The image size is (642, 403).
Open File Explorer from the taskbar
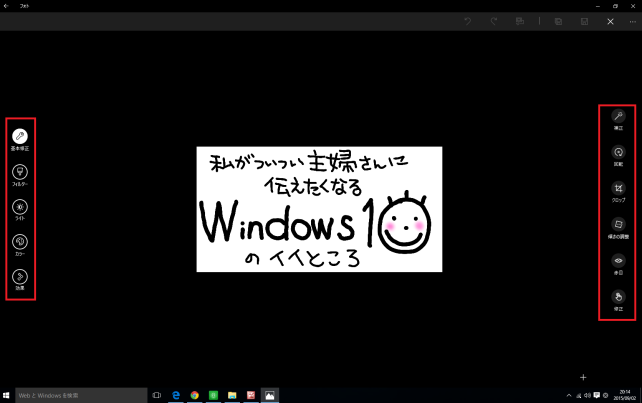232,395
